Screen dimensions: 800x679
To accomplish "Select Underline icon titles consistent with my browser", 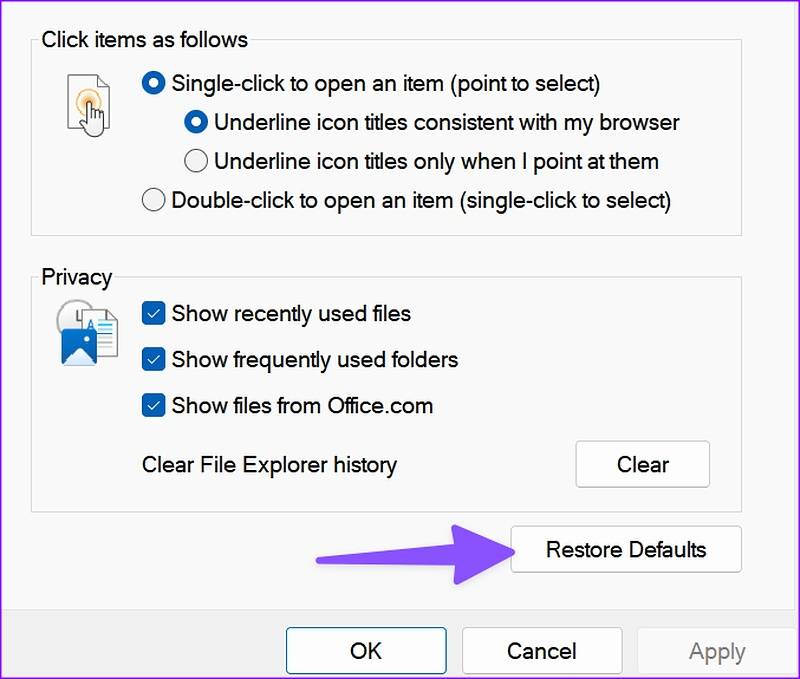I will 196,123.
